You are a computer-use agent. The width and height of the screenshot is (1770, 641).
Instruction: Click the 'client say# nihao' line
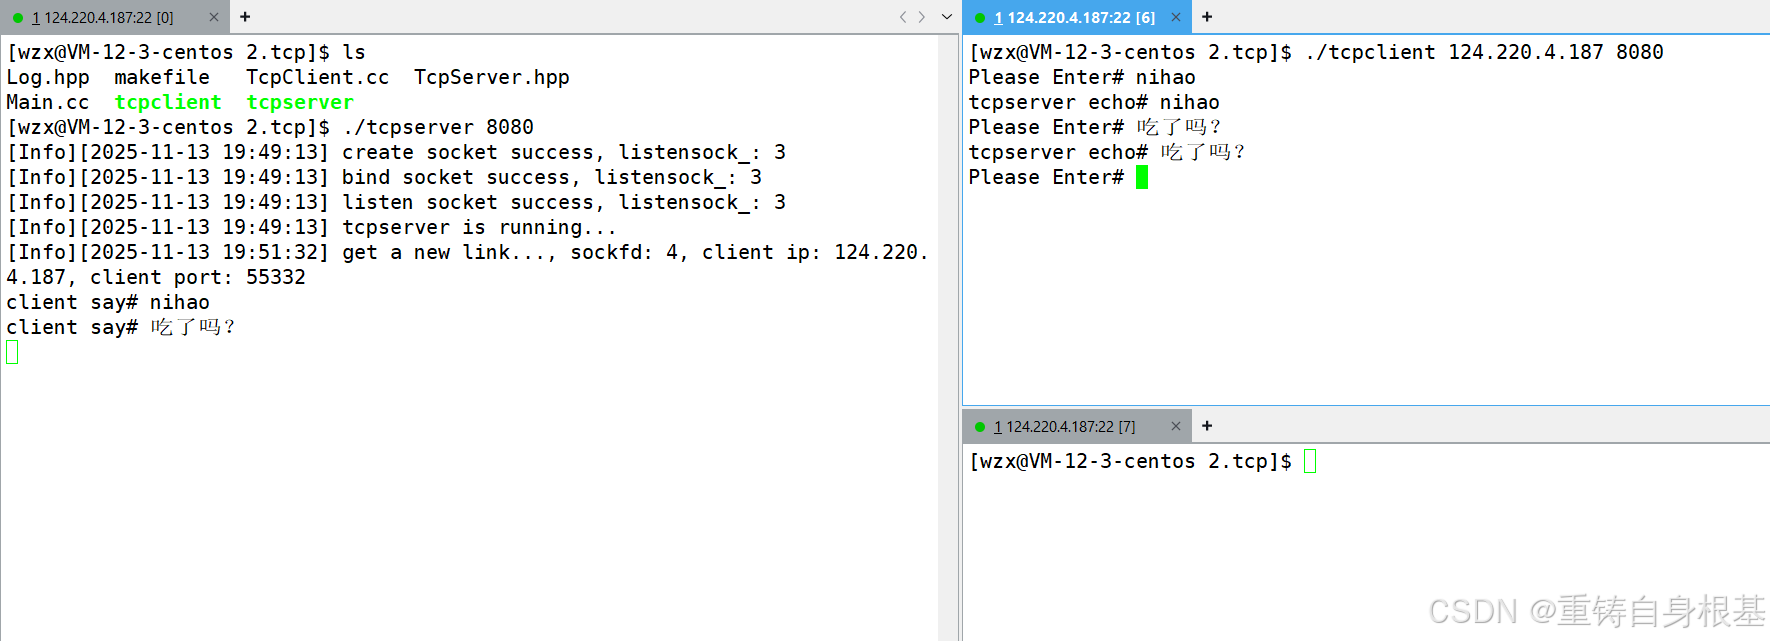pos(108,302)
